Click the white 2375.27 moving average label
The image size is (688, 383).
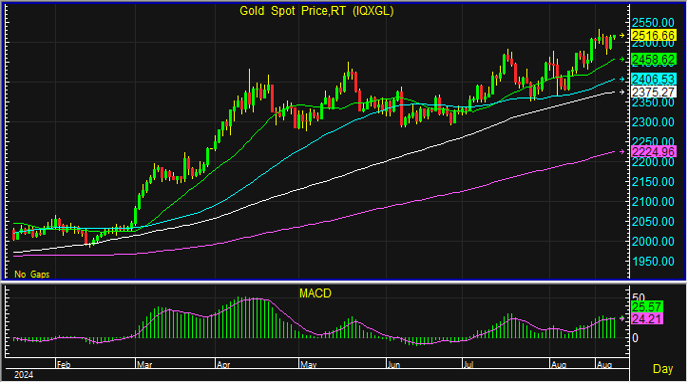coord(654,92)
